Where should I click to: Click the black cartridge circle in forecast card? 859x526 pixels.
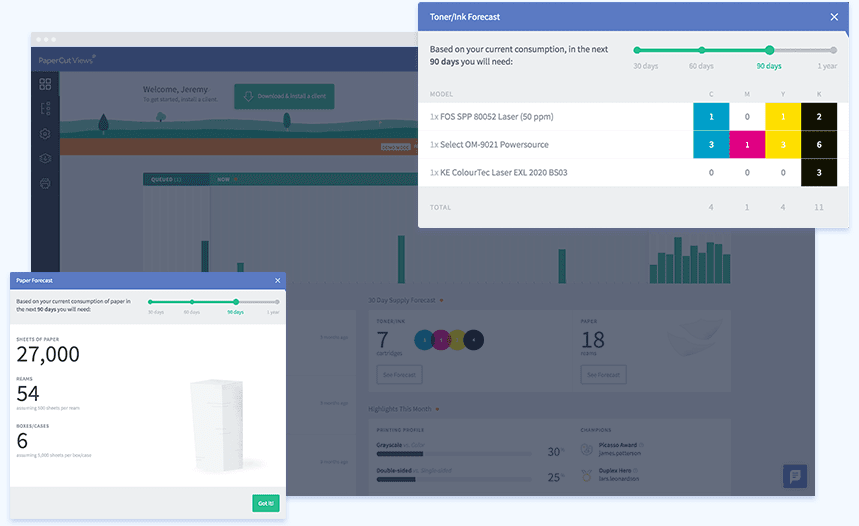coord(474,340)
